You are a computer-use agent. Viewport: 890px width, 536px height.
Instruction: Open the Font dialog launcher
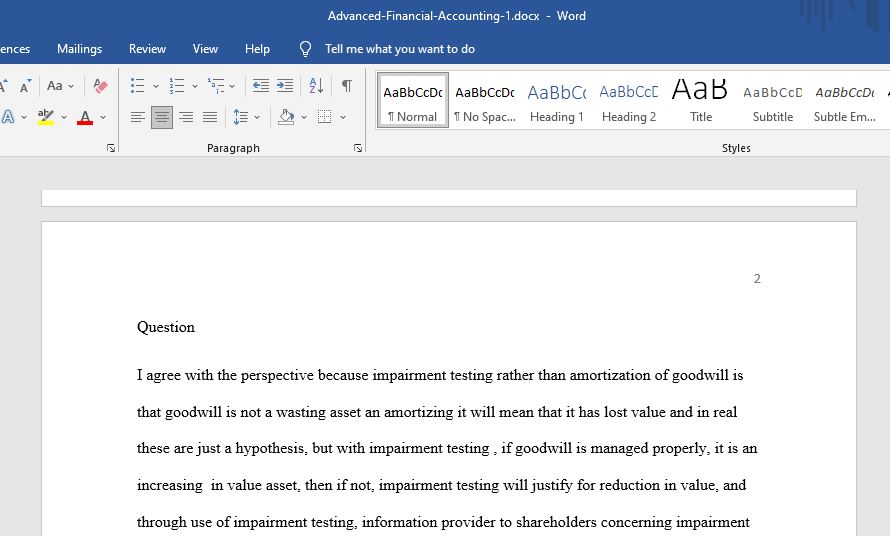point(111,148)
